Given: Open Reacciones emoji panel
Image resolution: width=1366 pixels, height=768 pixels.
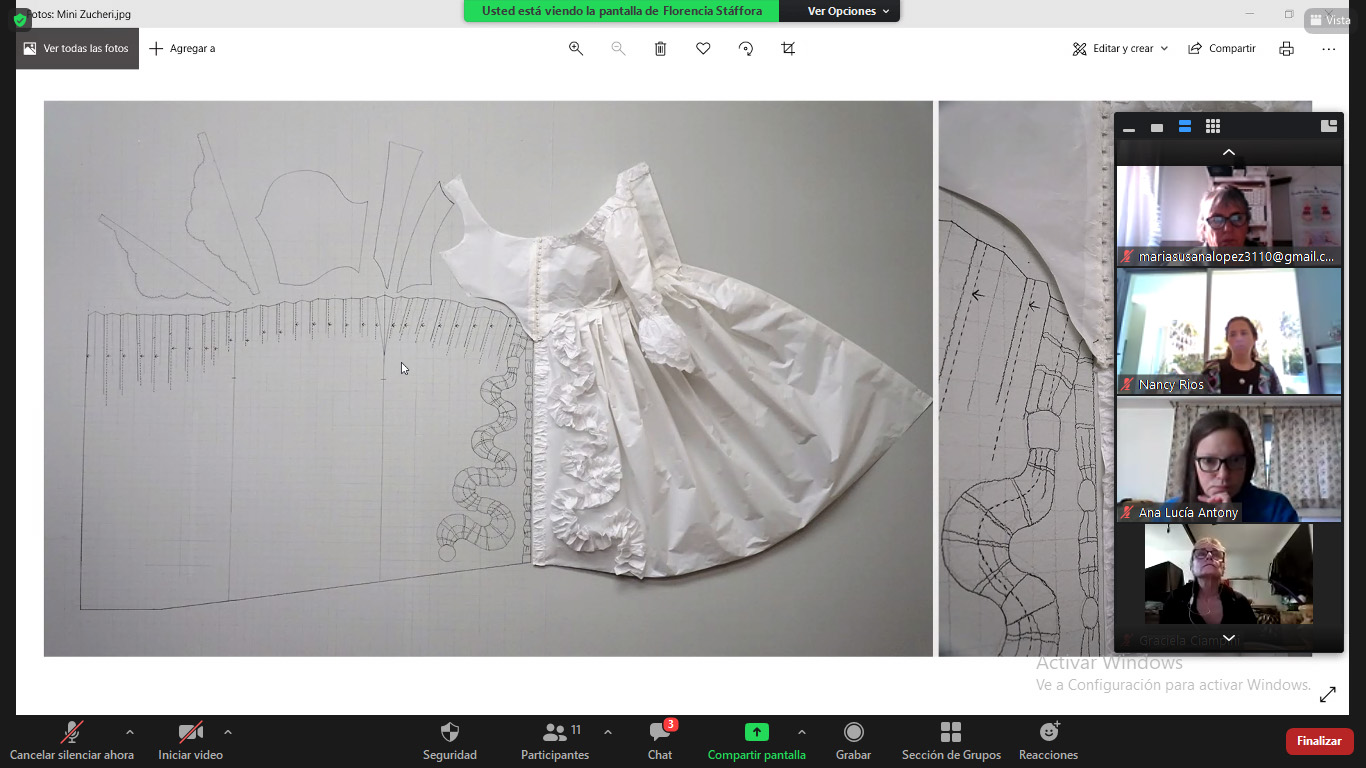Looking at the screenshot, I should click(x=1048, y=740).
